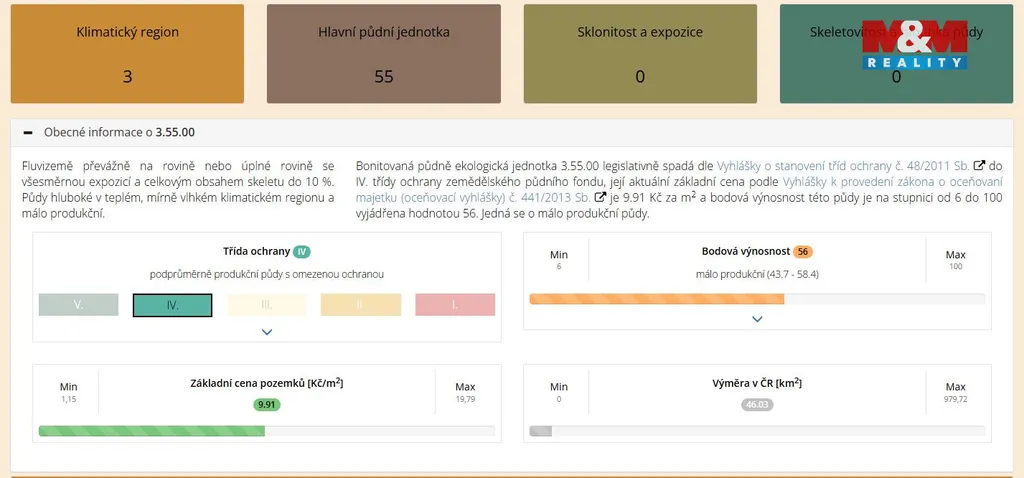Open external link icon after Vyhlášky č. 48/2011
The image size is (1024, 478).
click(980, 166)
